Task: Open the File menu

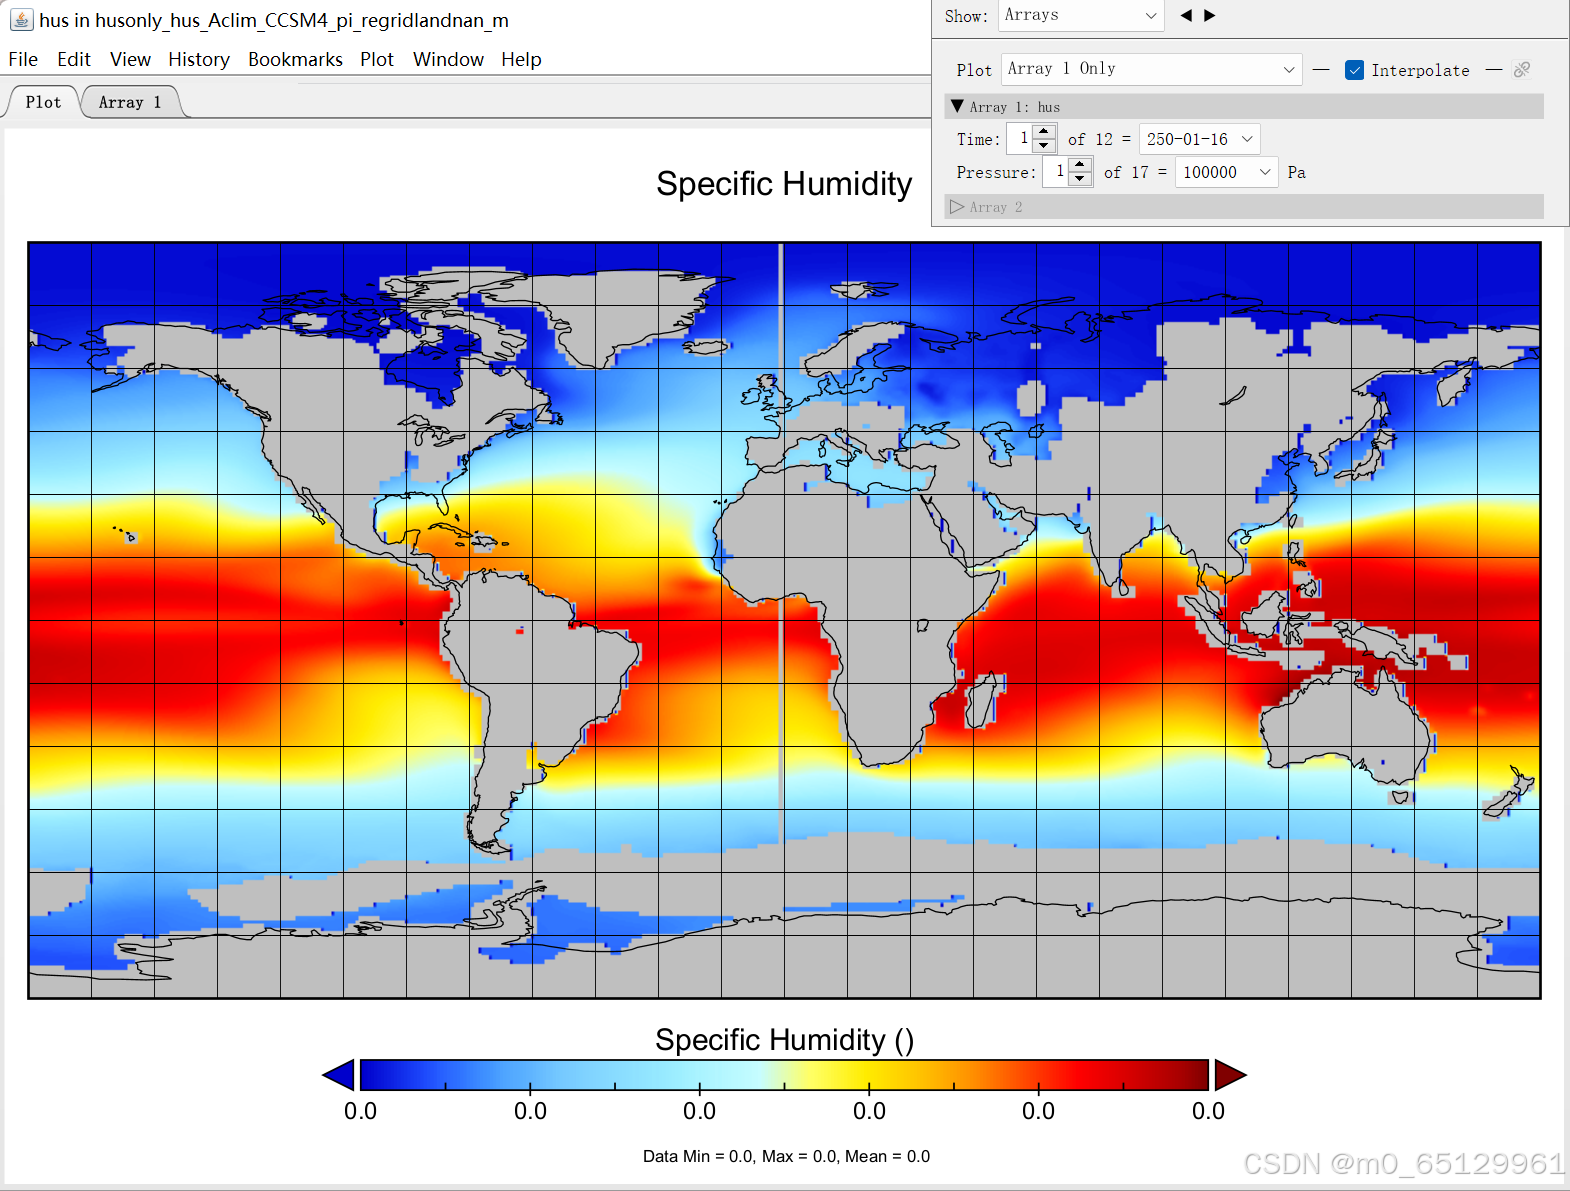Action: point(23,59)
